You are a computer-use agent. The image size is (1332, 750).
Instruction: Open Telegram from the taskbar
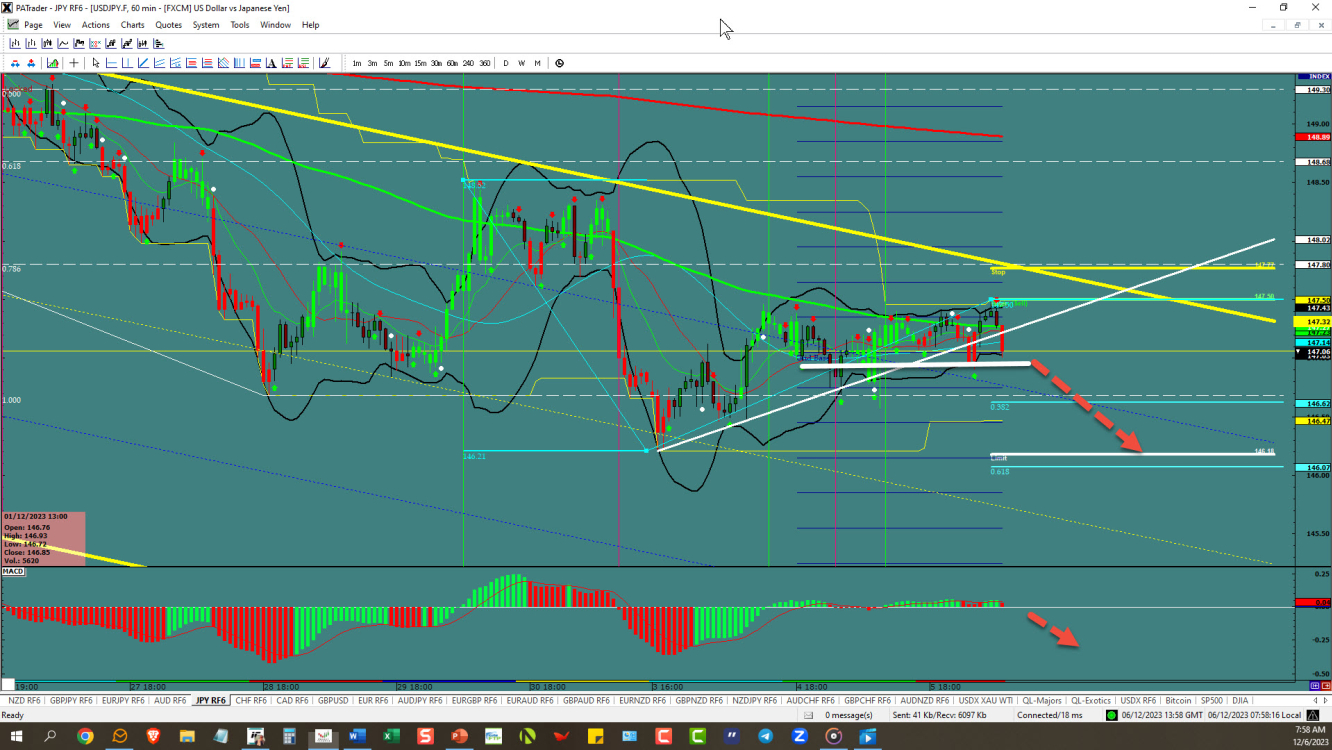[x=765, y=736]
